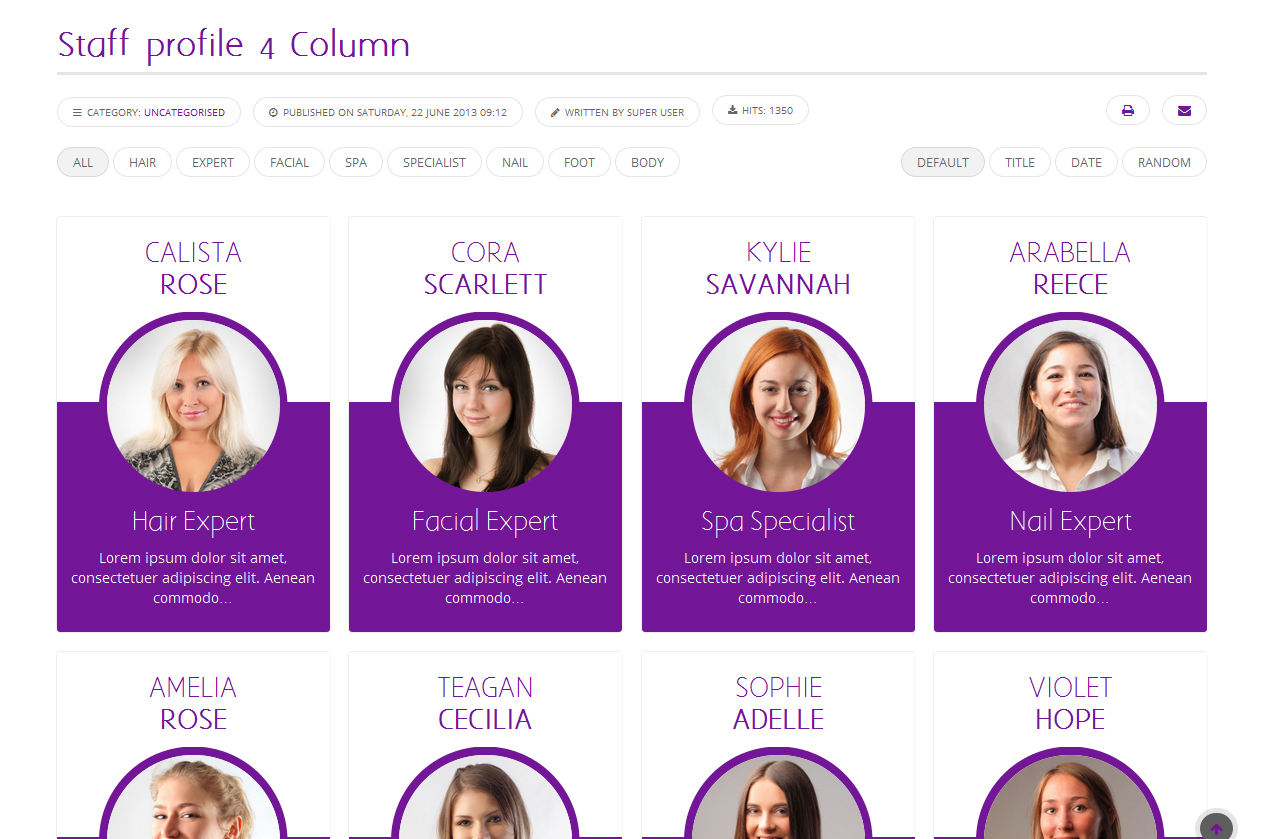Select the NAIL filter button
The height and width of the screenshot is (839, 1261).
(x=515, y=162)
